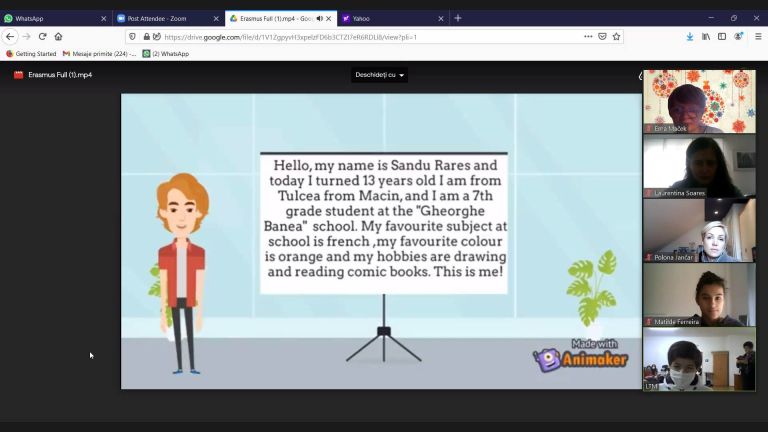
Task: Open the page actions three-dots menu
Action: [588, 37]
